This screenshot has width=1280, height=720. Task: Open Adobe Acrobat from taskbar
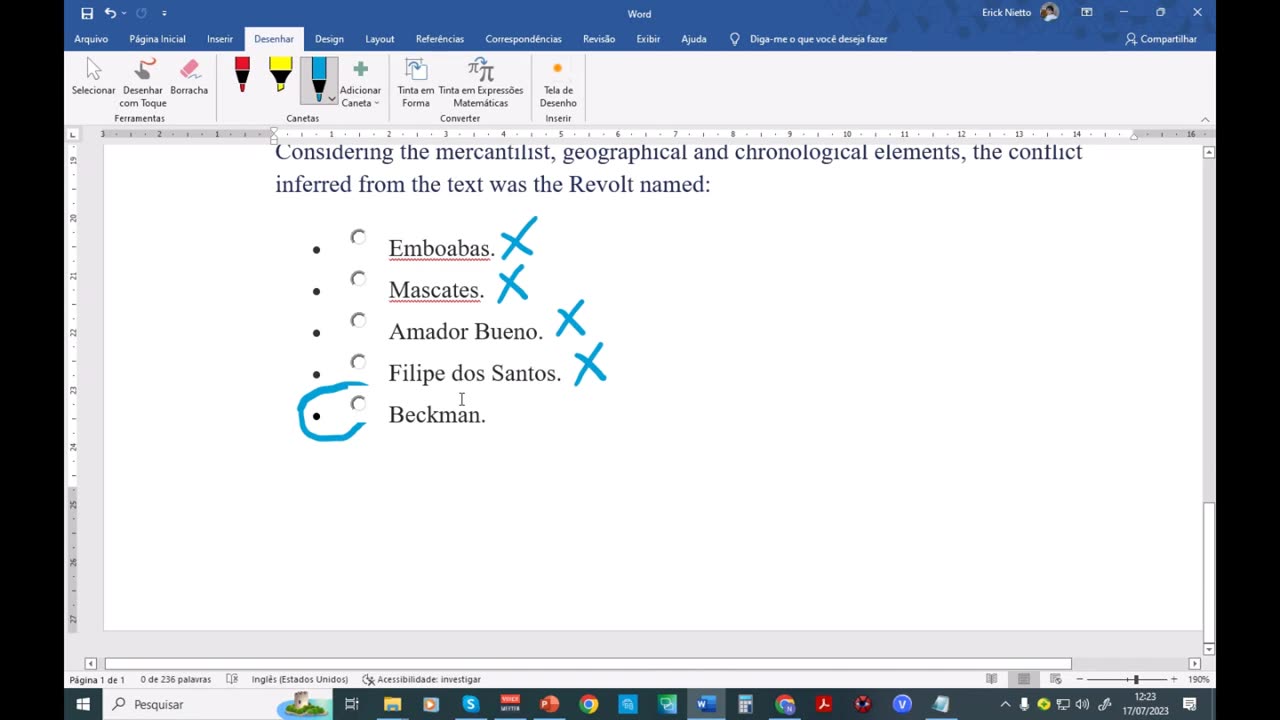824,704
